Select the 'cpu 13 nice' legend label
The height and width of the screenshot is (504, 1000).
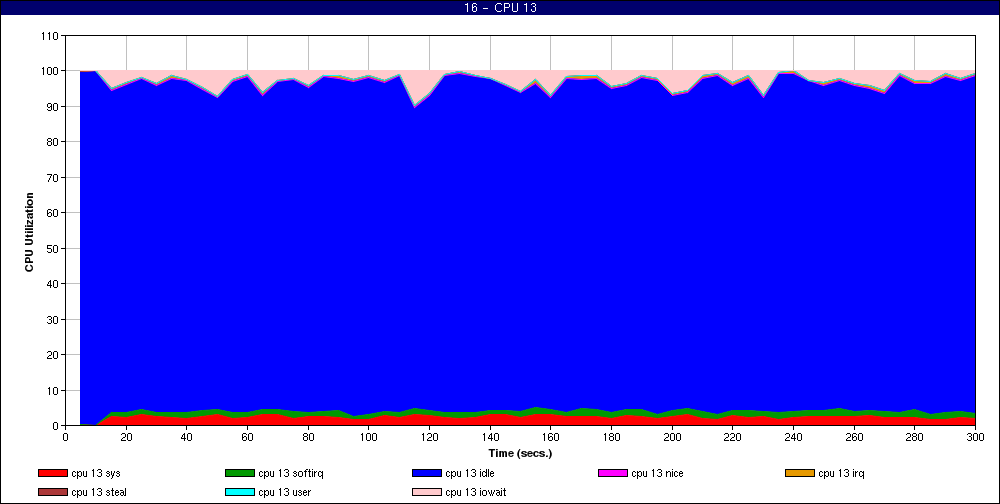(x=657, y=473)
